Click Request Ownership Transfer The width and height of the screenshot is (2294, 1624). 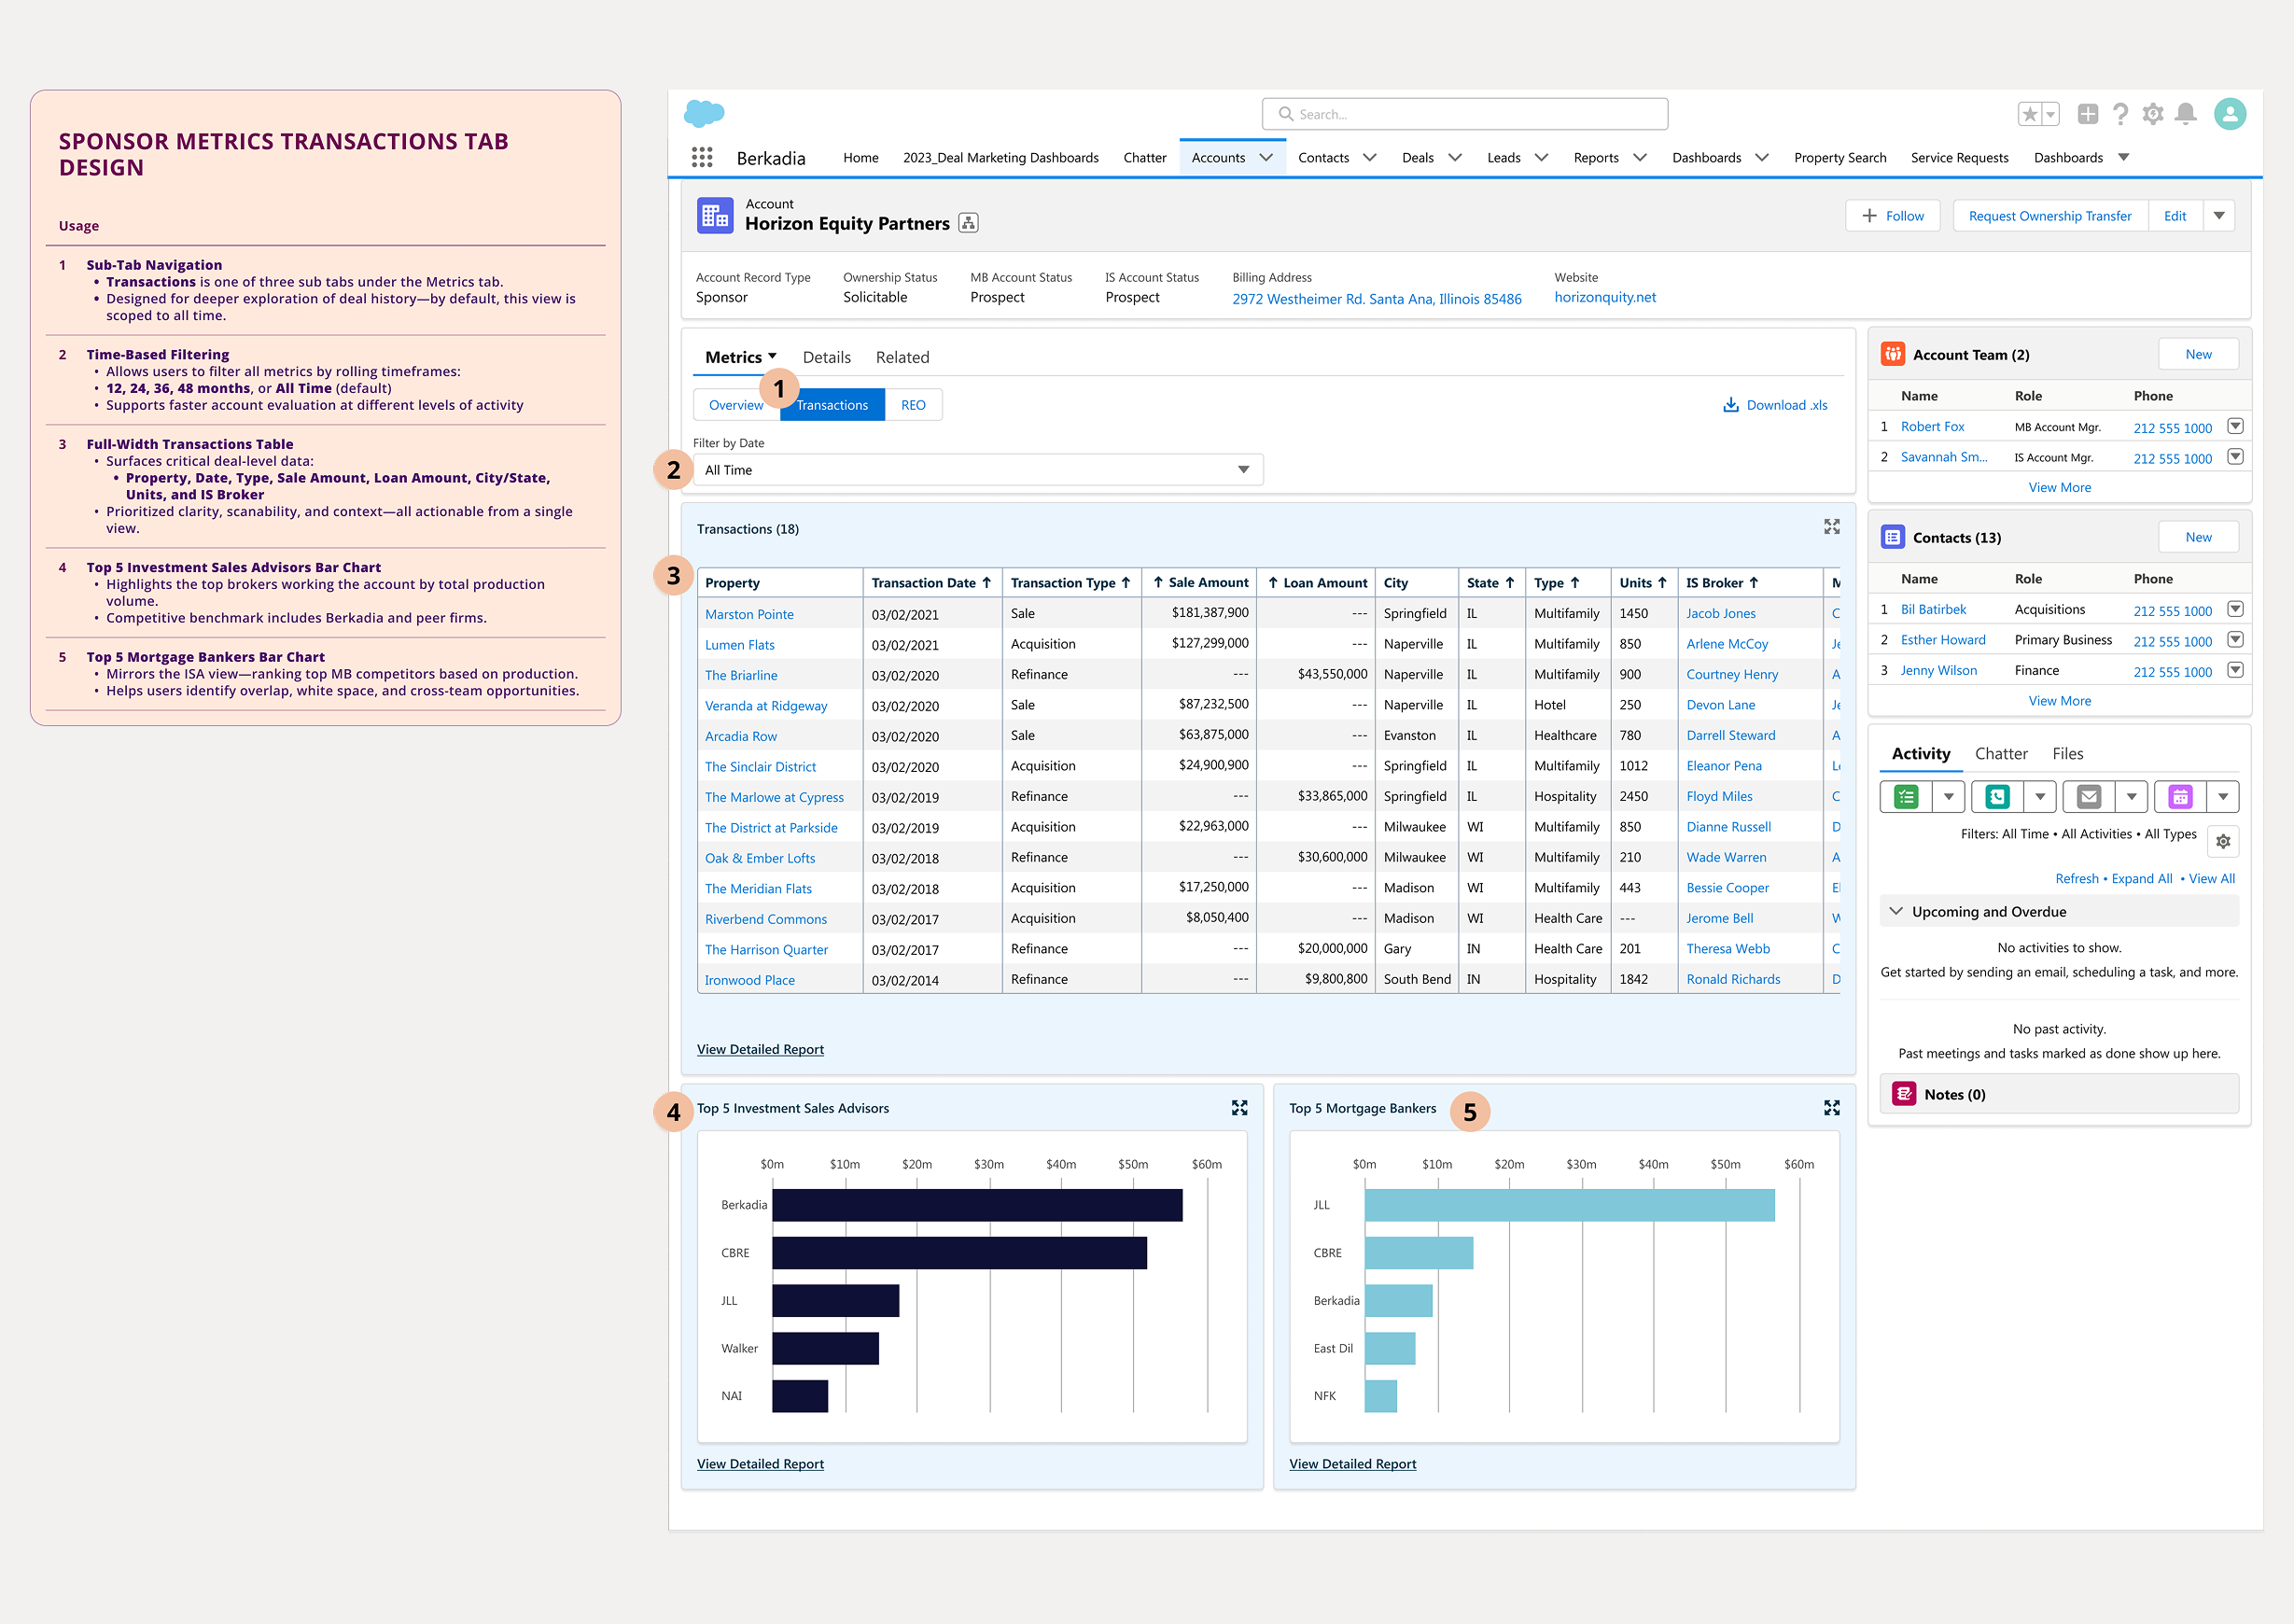[2050, 216]
